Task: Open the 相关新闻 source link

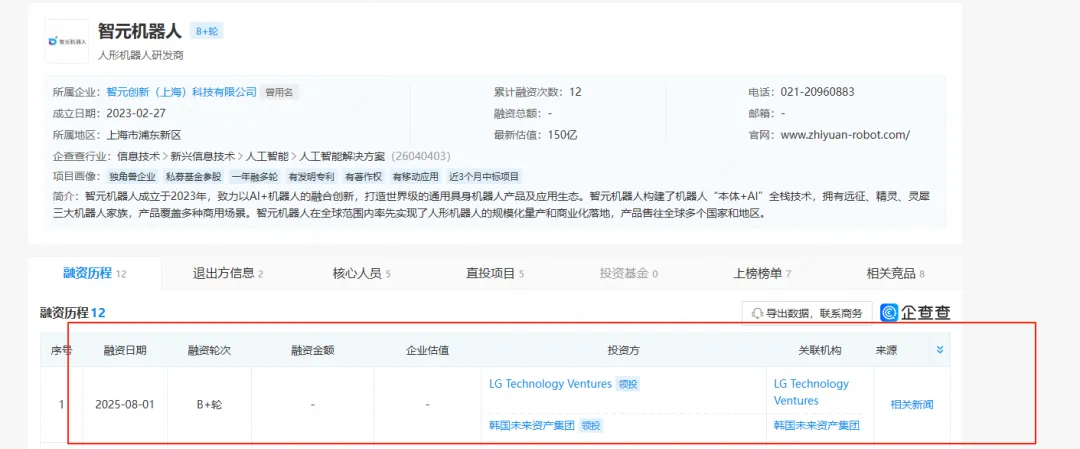Action: (x=912, y=405)
